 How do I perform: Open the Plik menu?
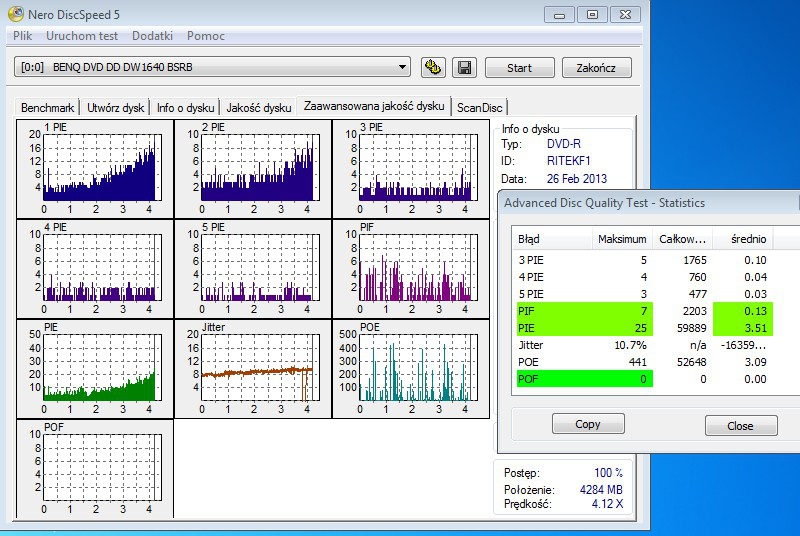click(x=22, y=36)
